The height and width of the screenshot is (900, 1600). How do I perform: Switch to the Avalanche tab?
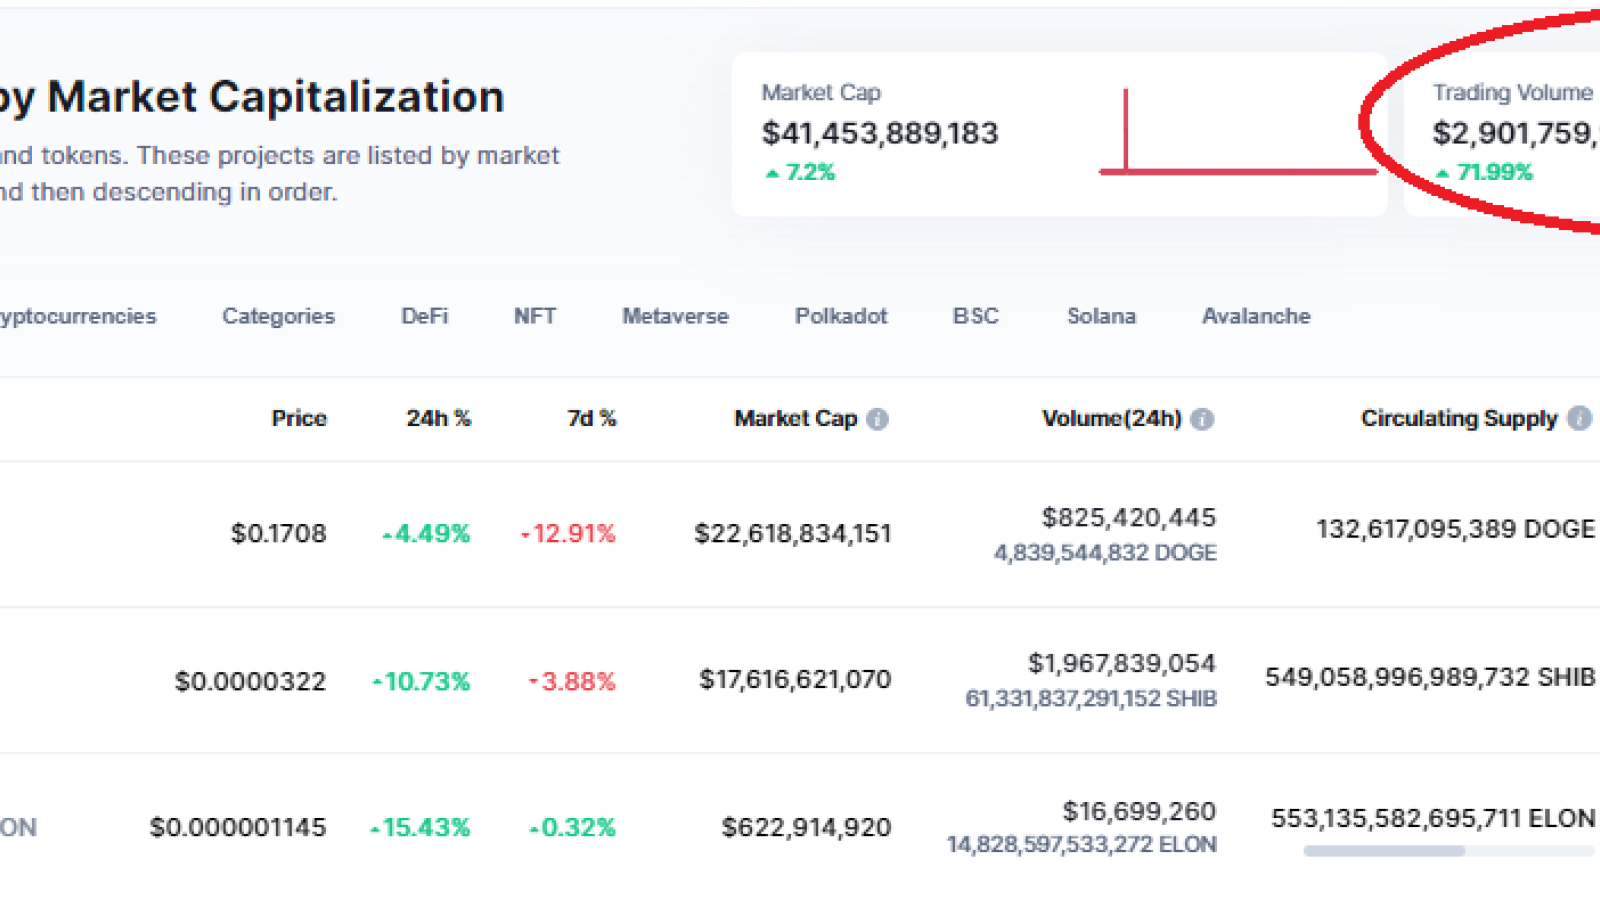1256,316
